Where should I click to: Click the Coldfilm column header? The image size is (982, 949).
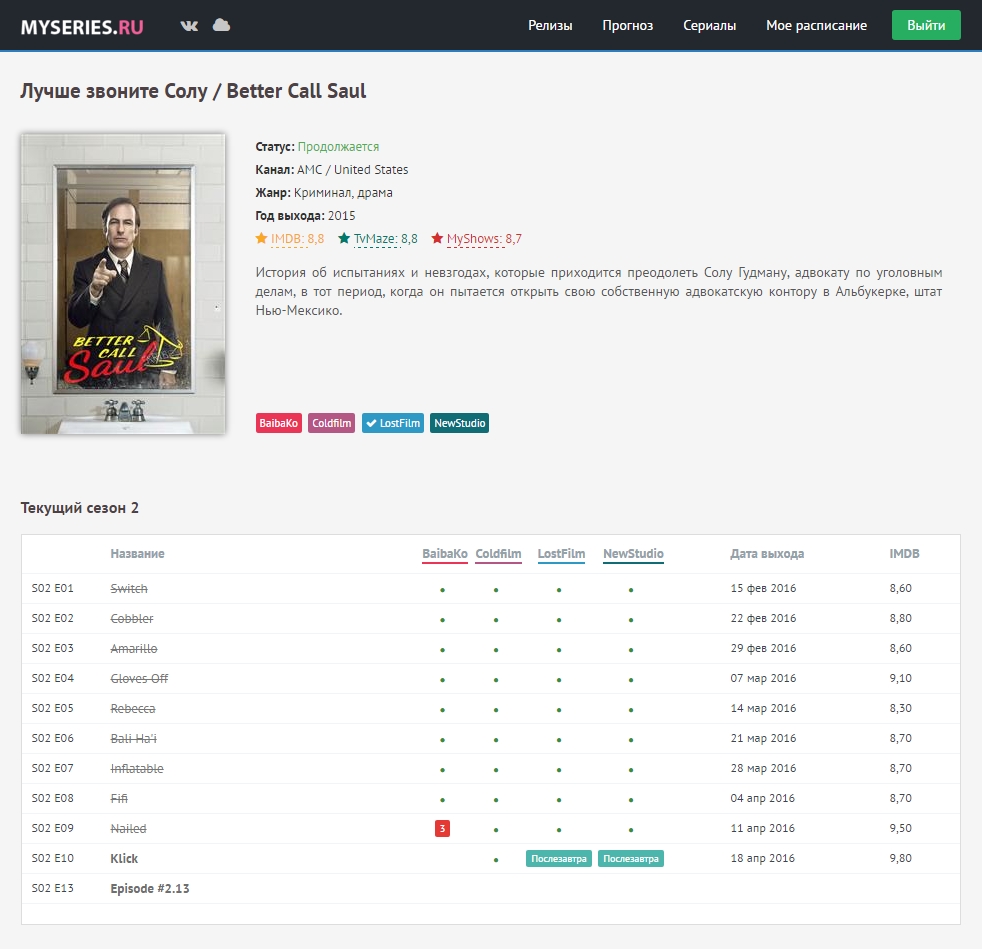(498, 554)
